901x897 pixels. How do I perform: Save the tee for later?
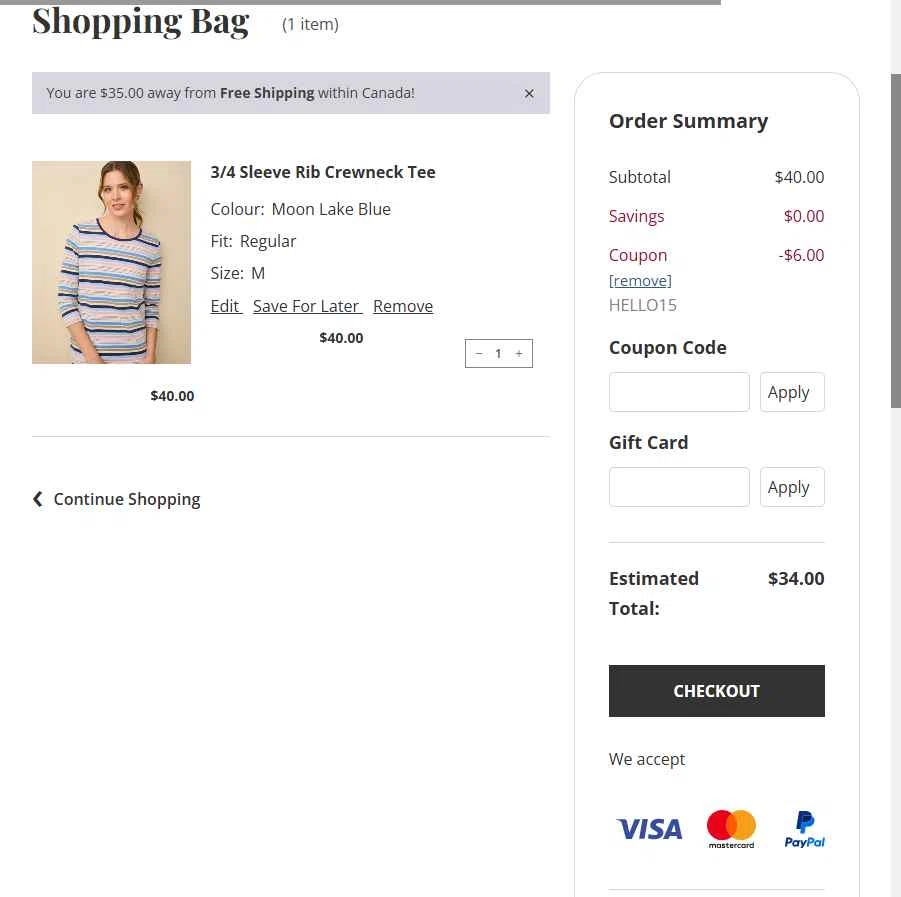[x=306, y=306]
